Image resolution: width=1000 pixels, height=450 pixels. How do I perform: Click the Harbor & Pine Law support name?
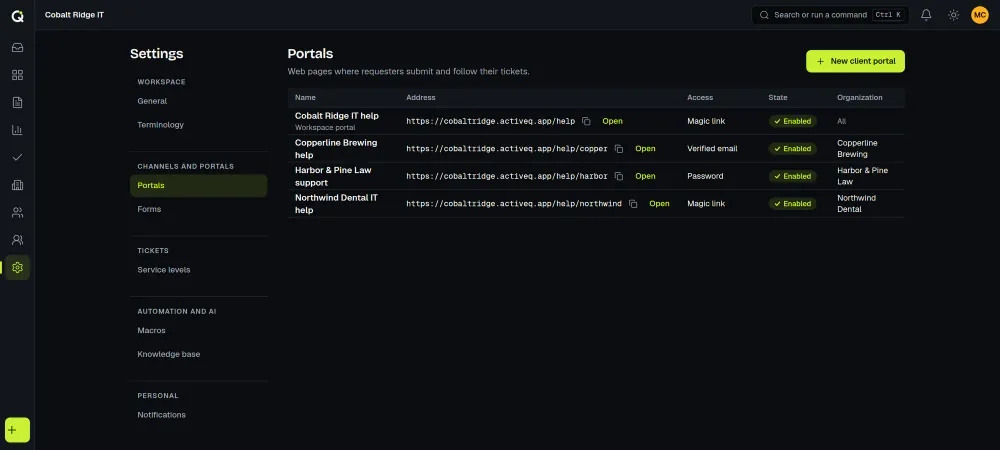[x=333, y=176]
